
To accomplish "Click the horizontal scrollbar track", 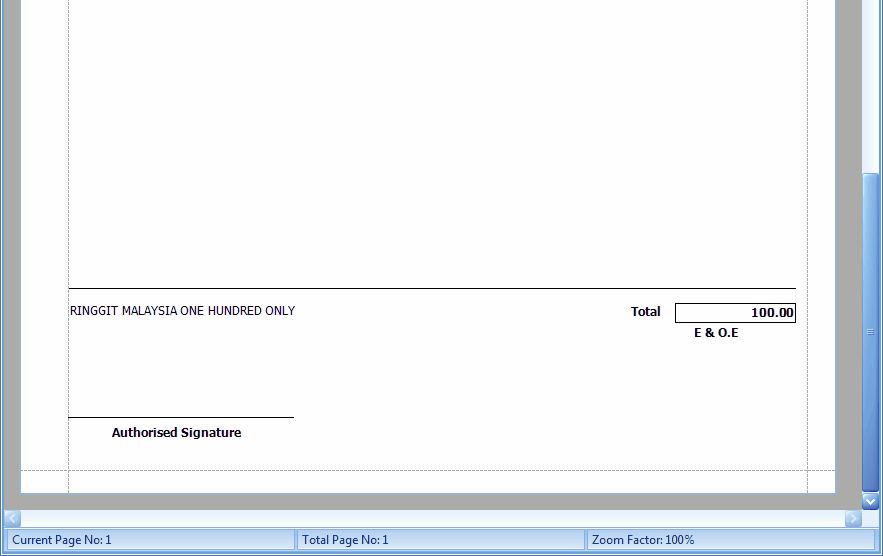I will [x=432, y=518].
